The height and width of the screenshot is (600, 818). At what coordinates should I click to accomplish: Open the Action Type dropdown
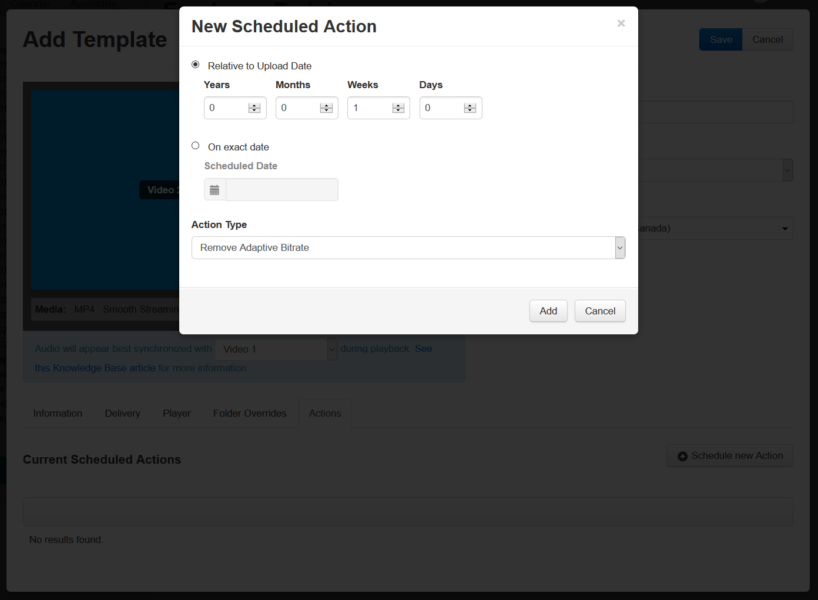coord(408,248)
